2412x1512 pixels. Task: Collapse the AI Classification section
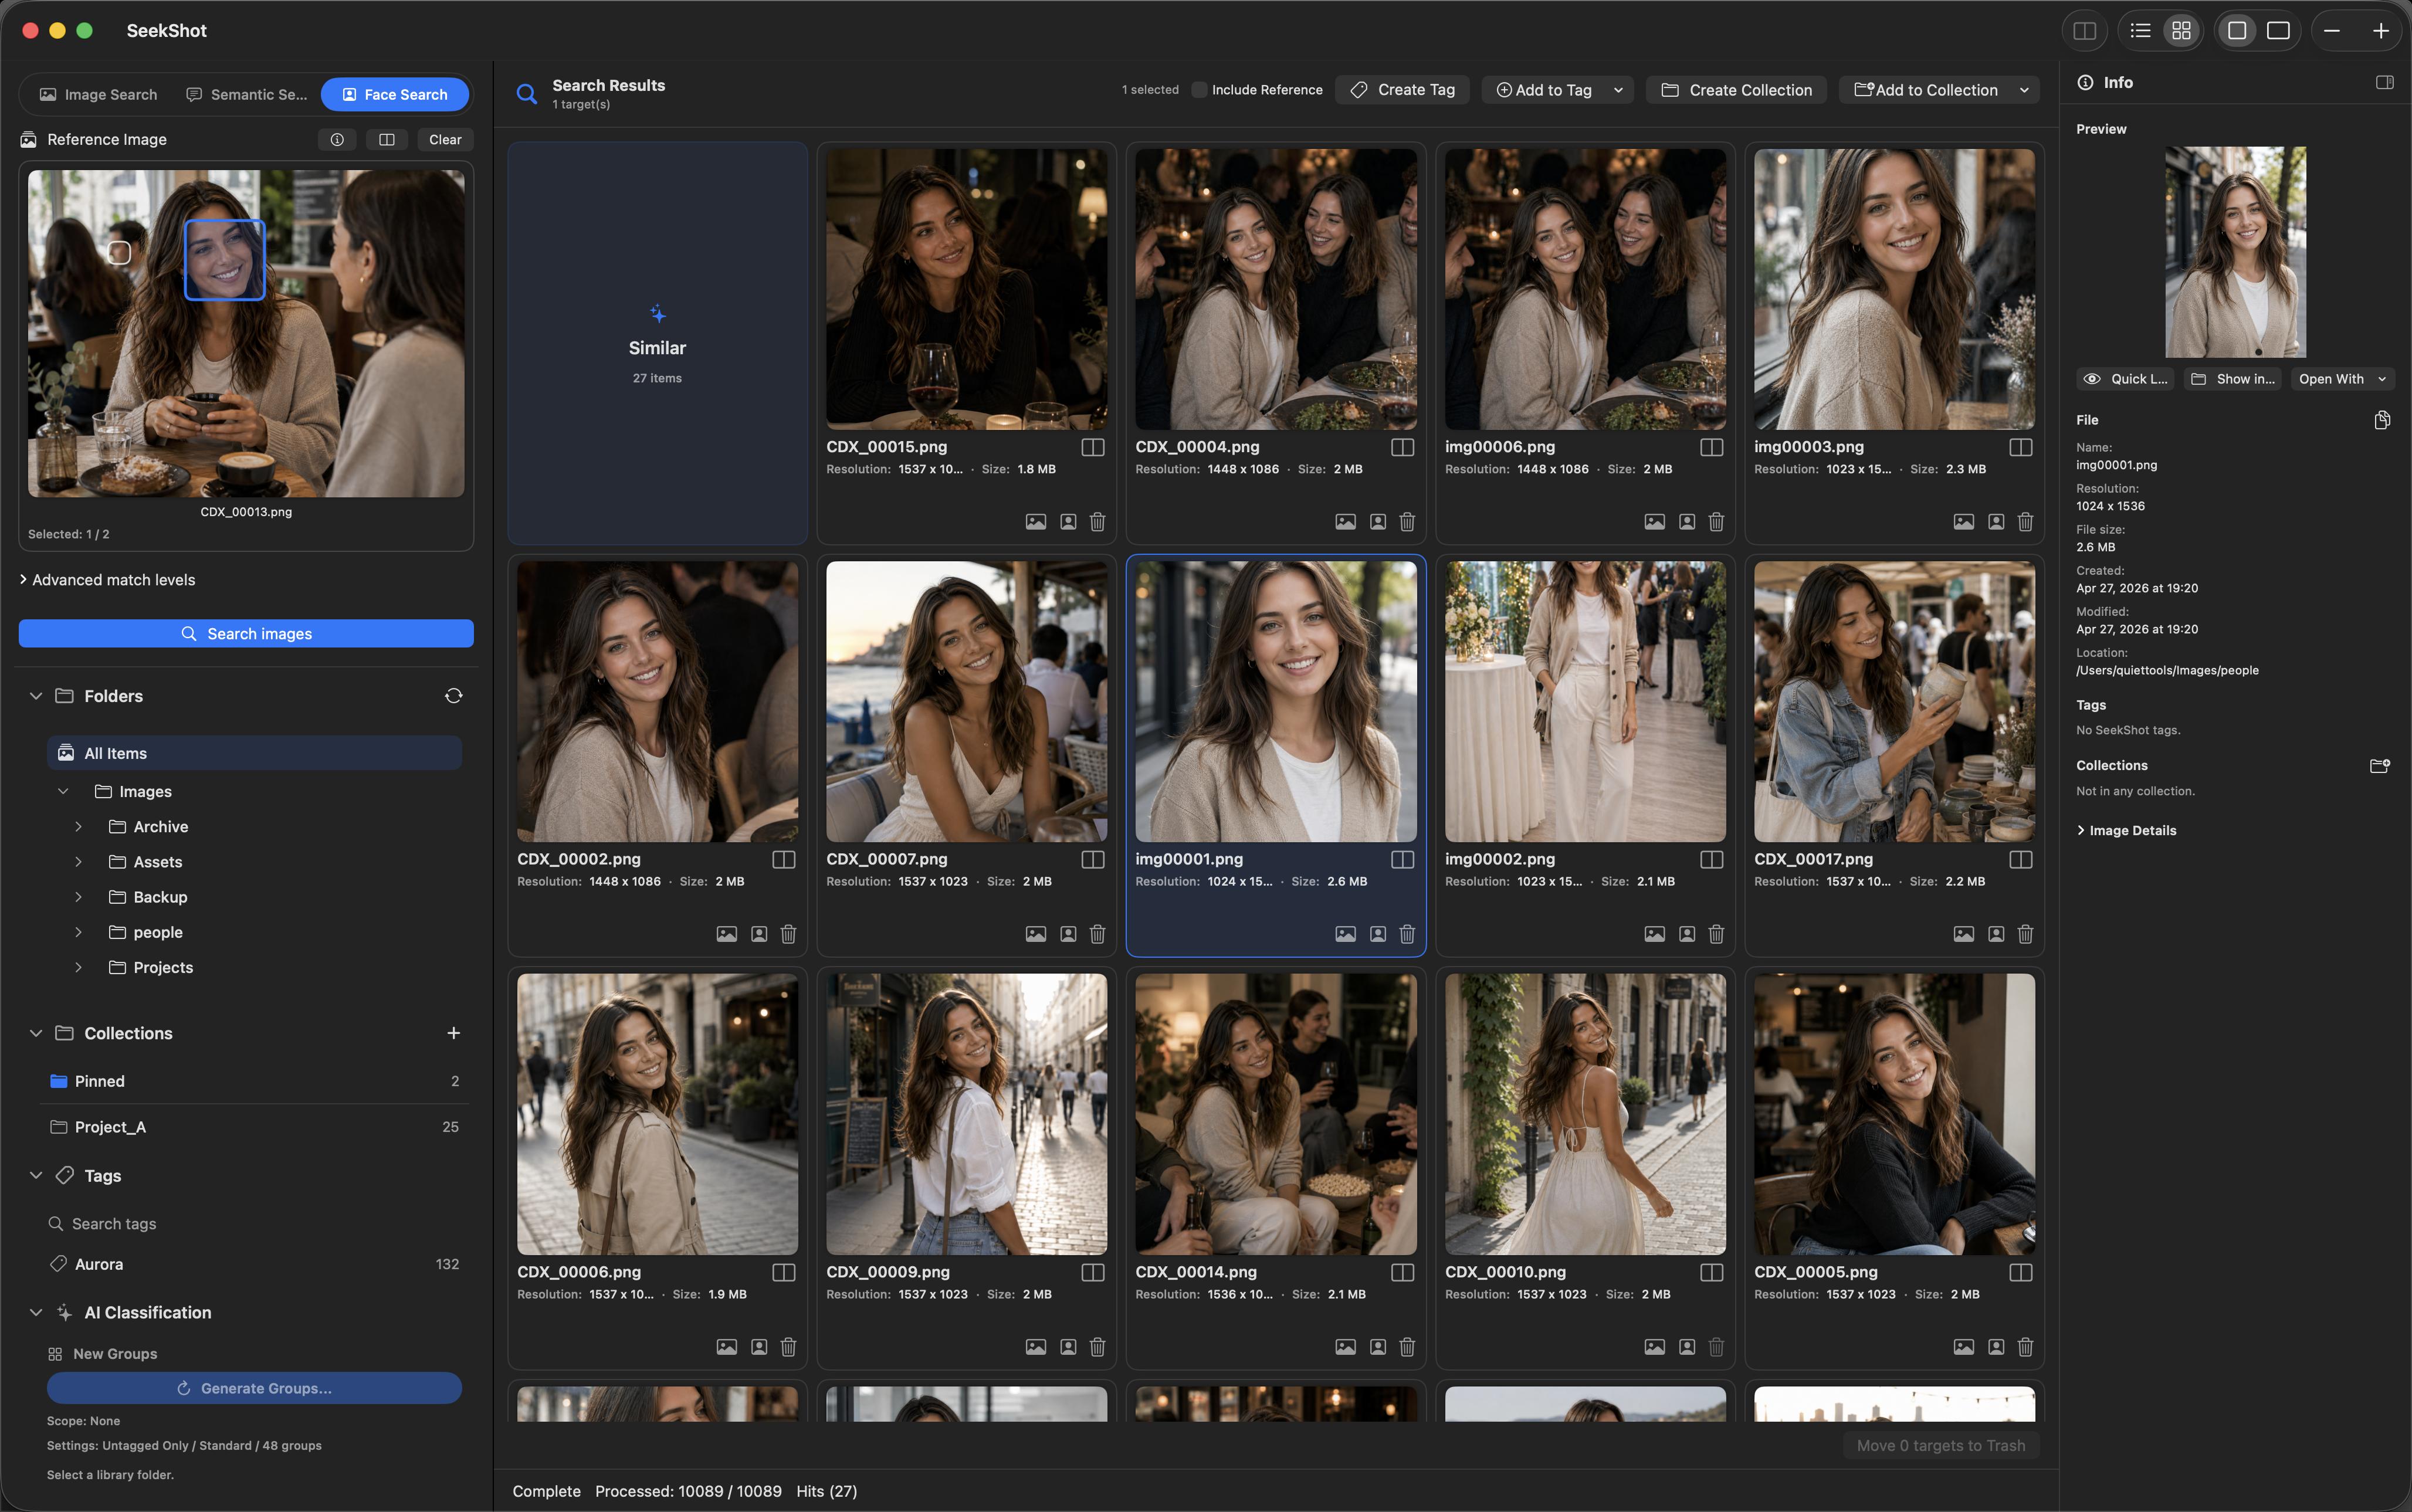pos(36,1312)
